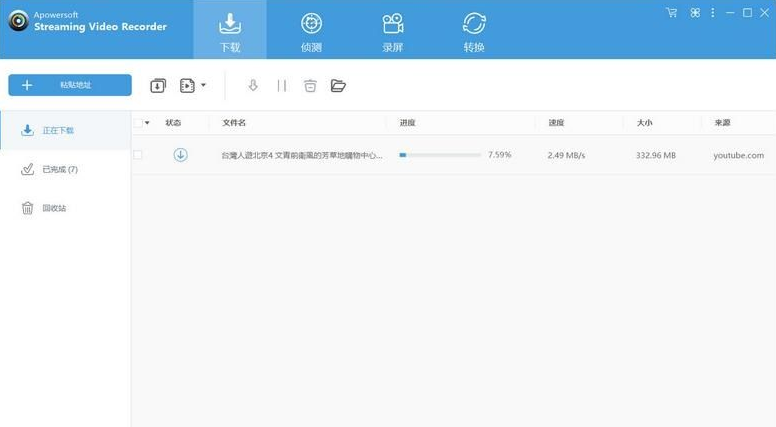
Task: Select the file name starting with 台灣人遊北京4
Action: pos(301,155)
